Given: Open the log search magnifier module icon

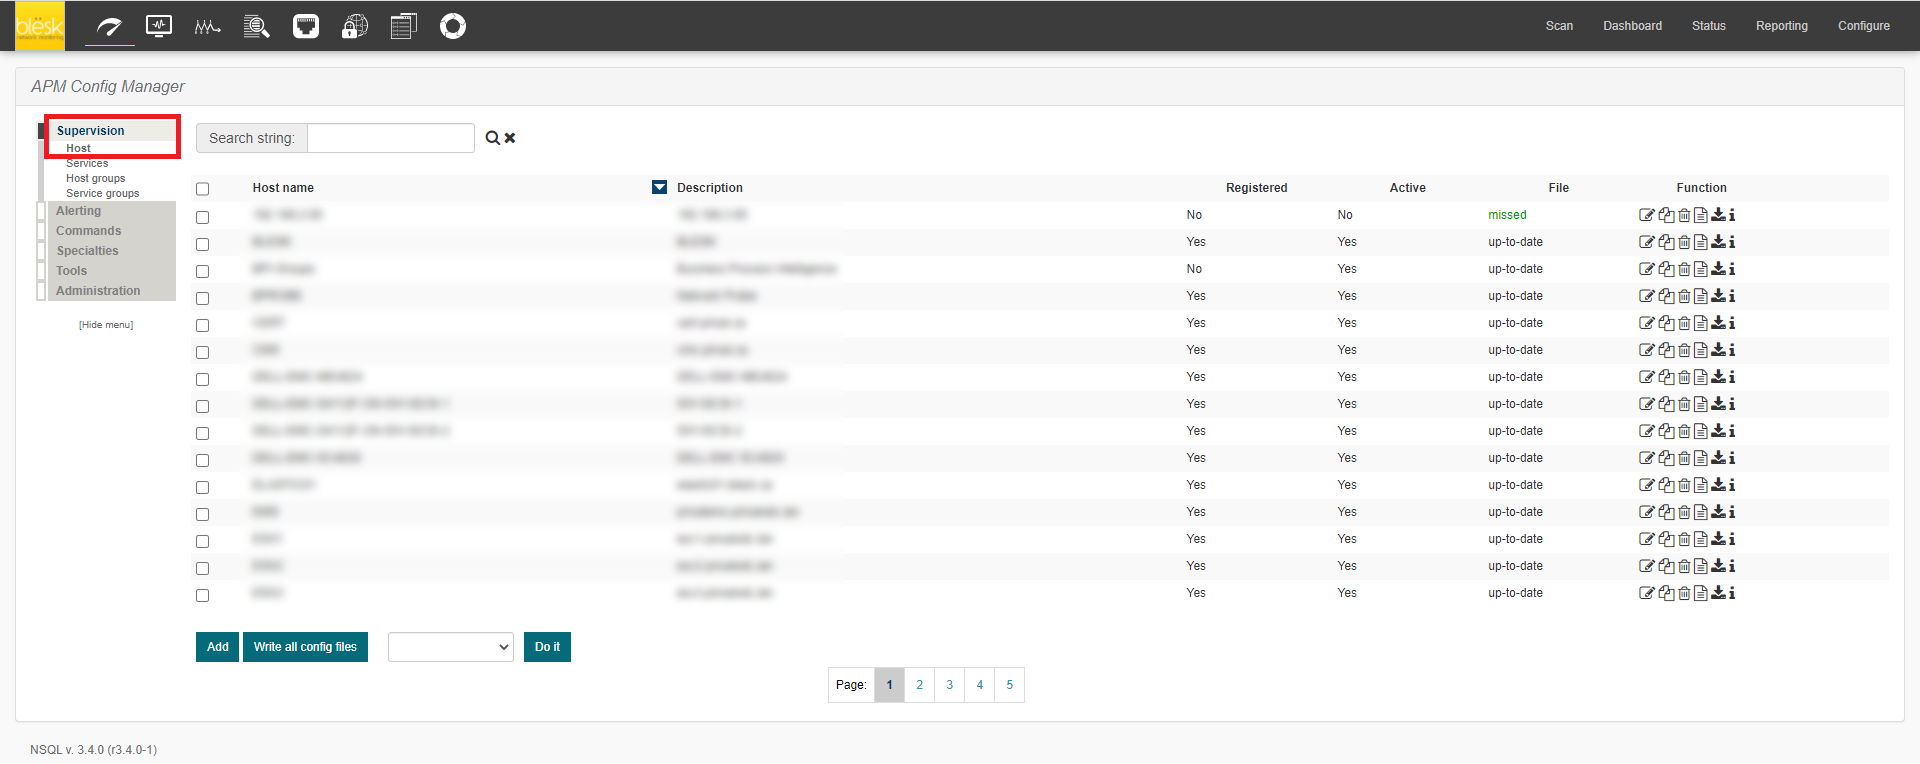Looking at the screenshot, I should (257, 26).
